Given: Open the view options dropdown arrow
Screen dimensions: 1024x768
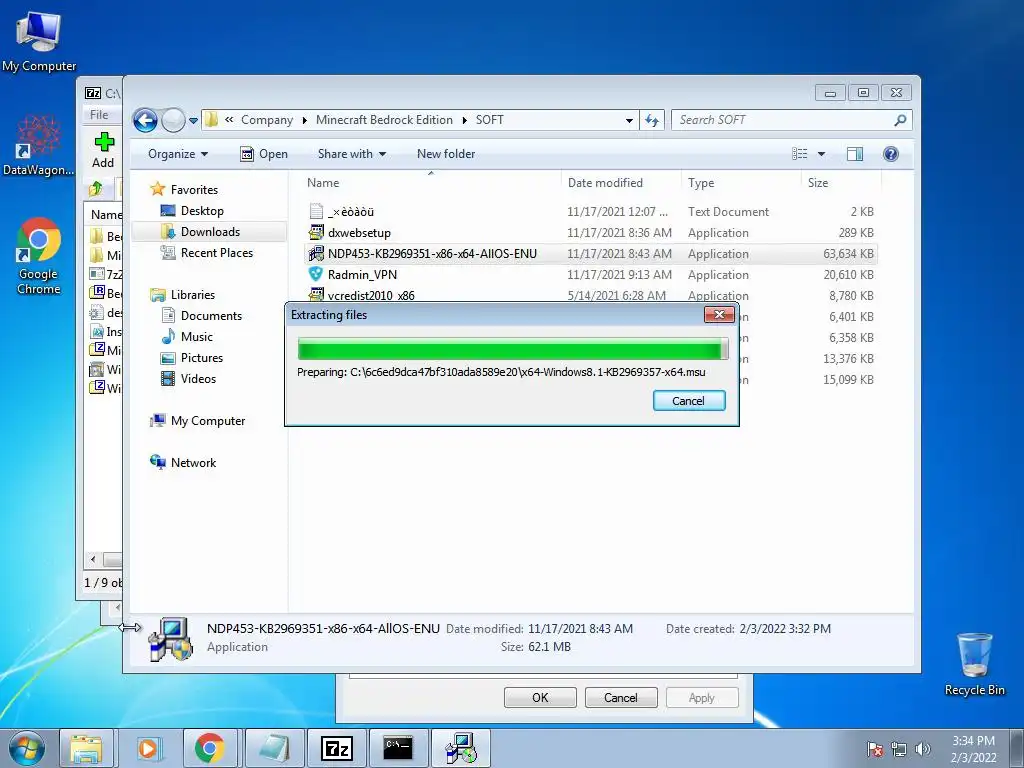Looking at the screenshot, I should 822,154.
